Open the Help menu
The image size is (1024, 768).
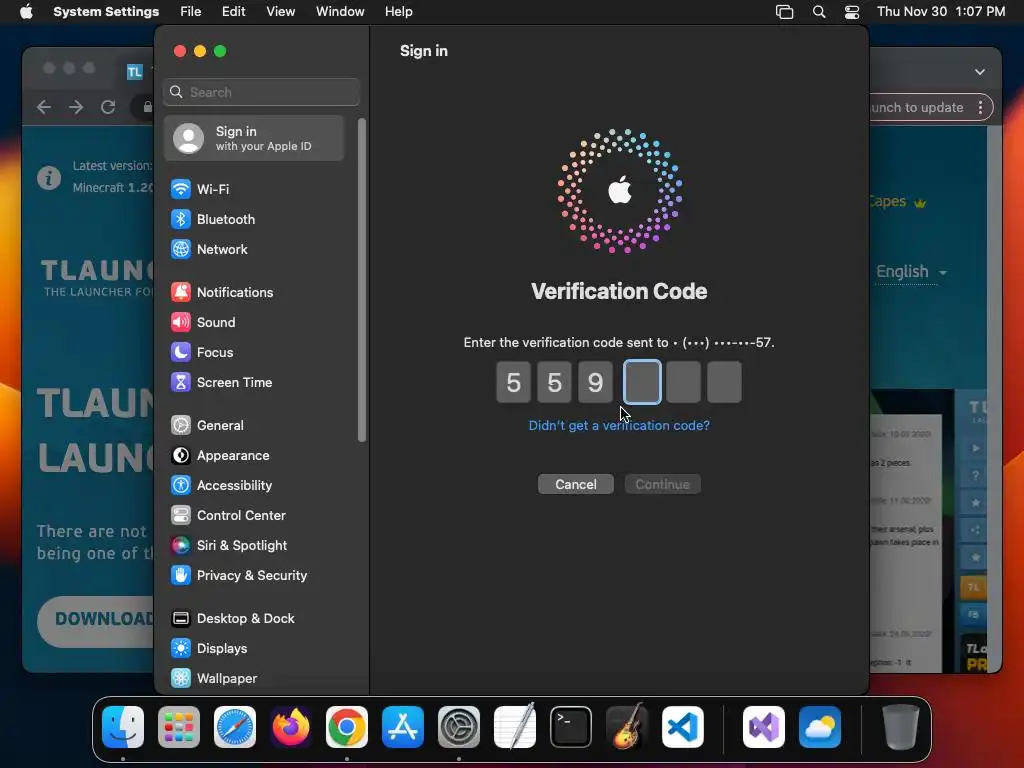point(398,12)
